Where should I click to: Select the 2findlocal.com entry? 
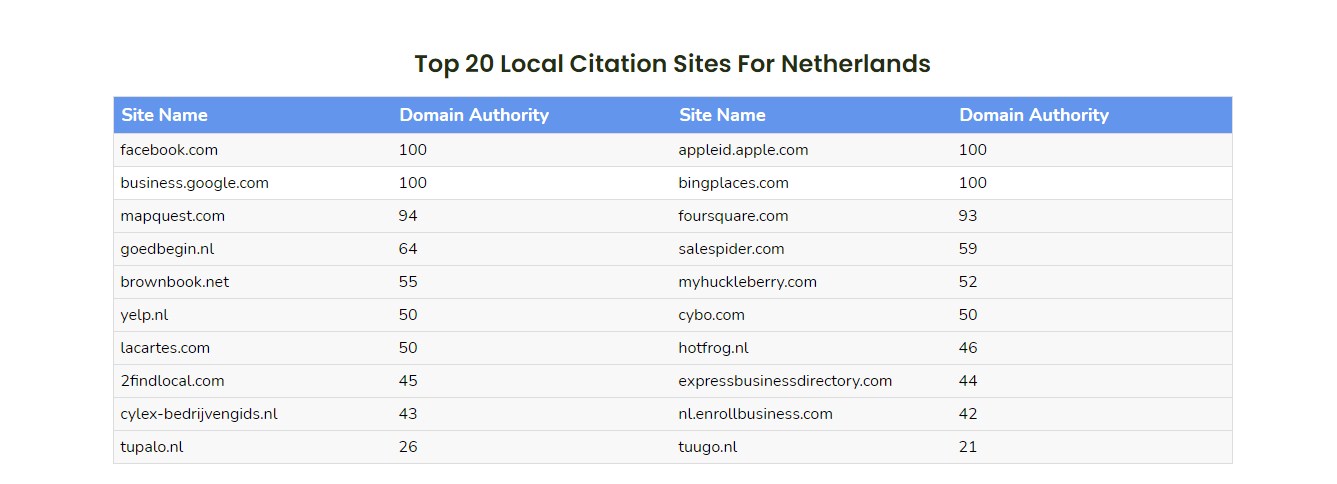click(x=172, y=381)
